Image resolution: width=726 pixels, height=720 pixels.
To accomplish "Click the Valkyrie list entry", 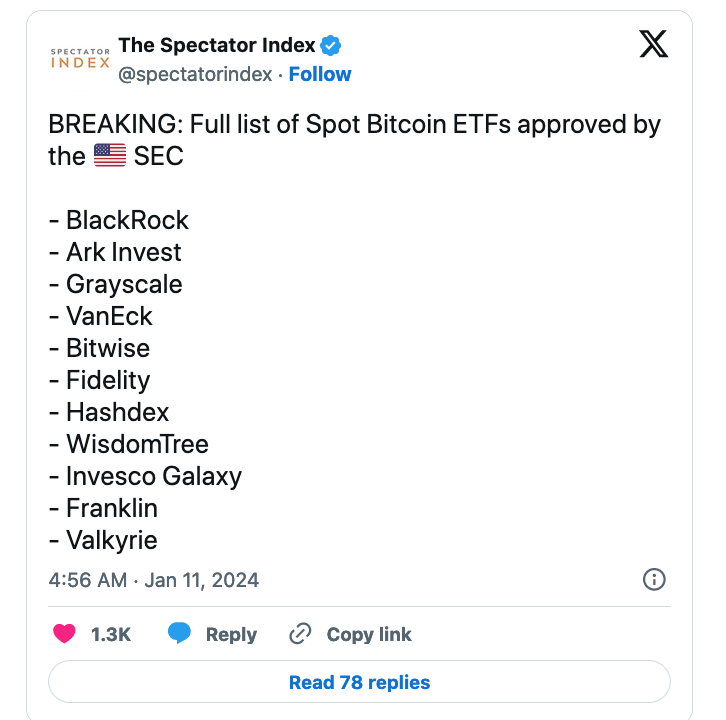I will click(x=111, y=540).
